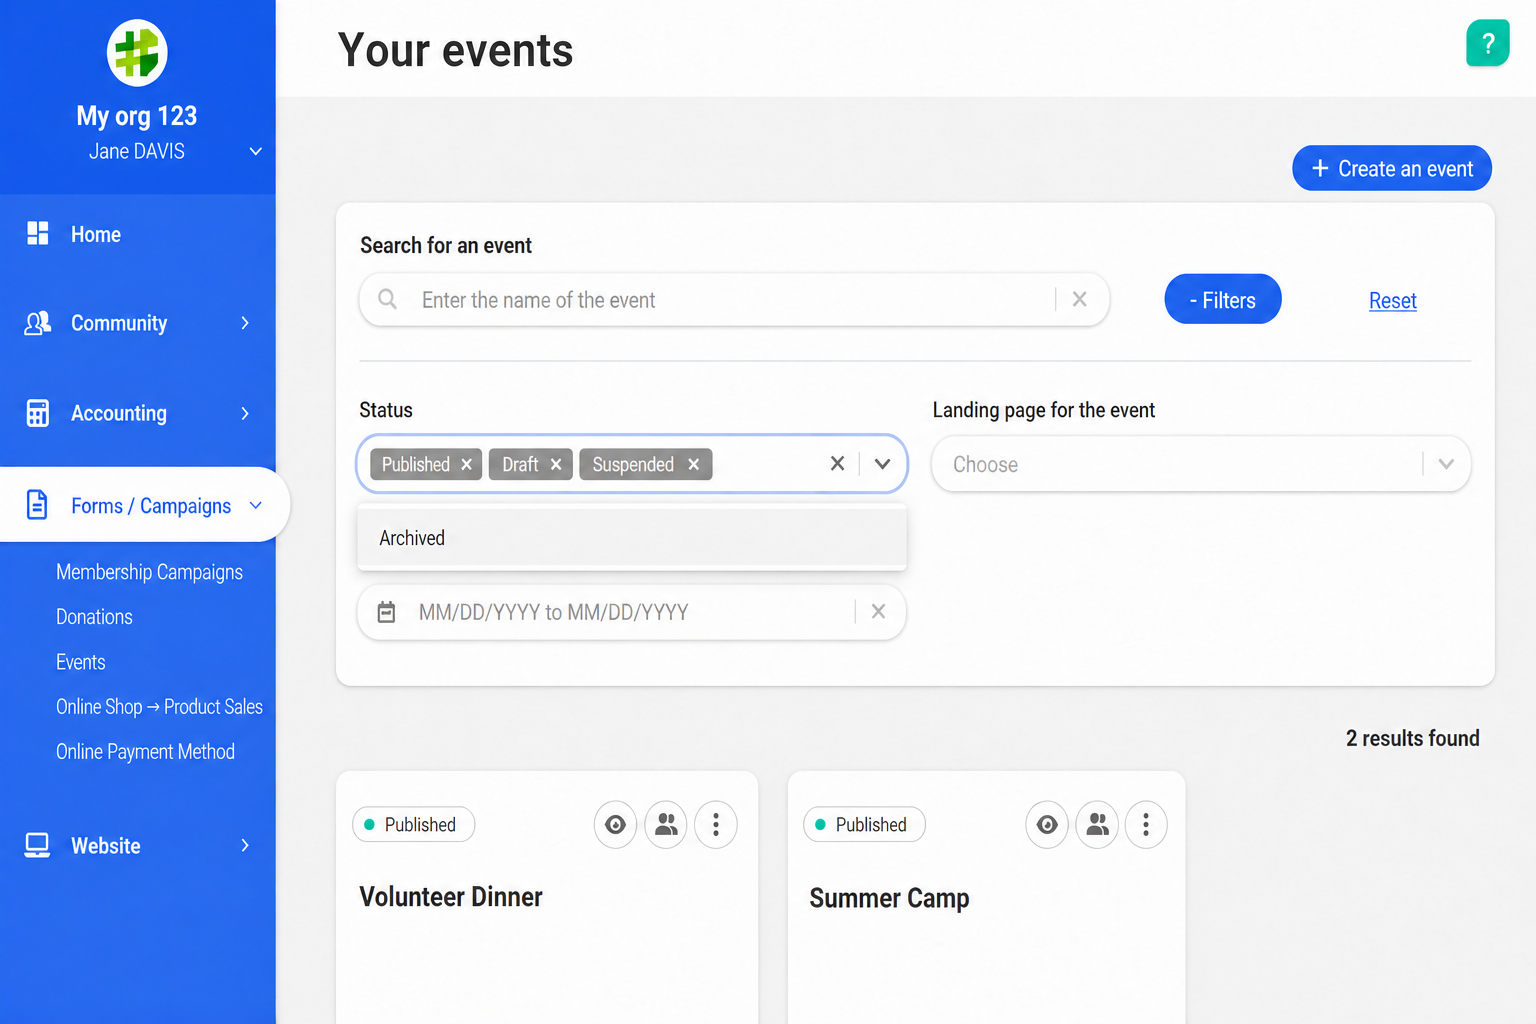Click preview eye icon on Summer Camp card

pyautogui.click(x=1047, y=825)
